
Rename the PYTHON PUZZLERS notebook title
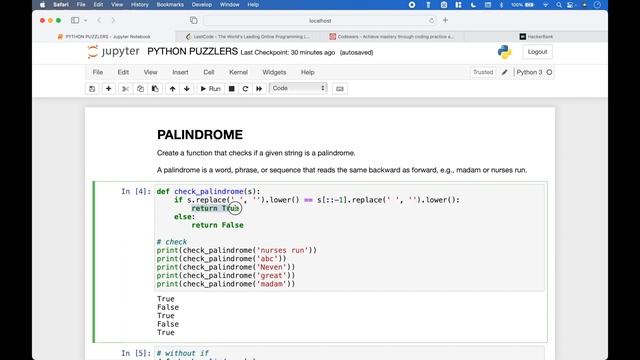pos(192,51)
